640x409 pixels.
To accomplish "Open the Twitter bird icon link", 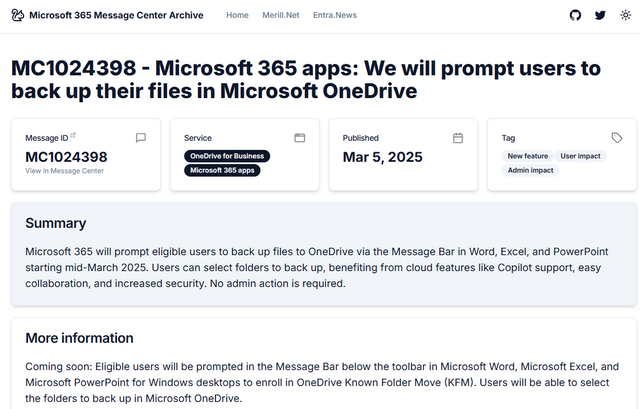I will pos(600,15).
